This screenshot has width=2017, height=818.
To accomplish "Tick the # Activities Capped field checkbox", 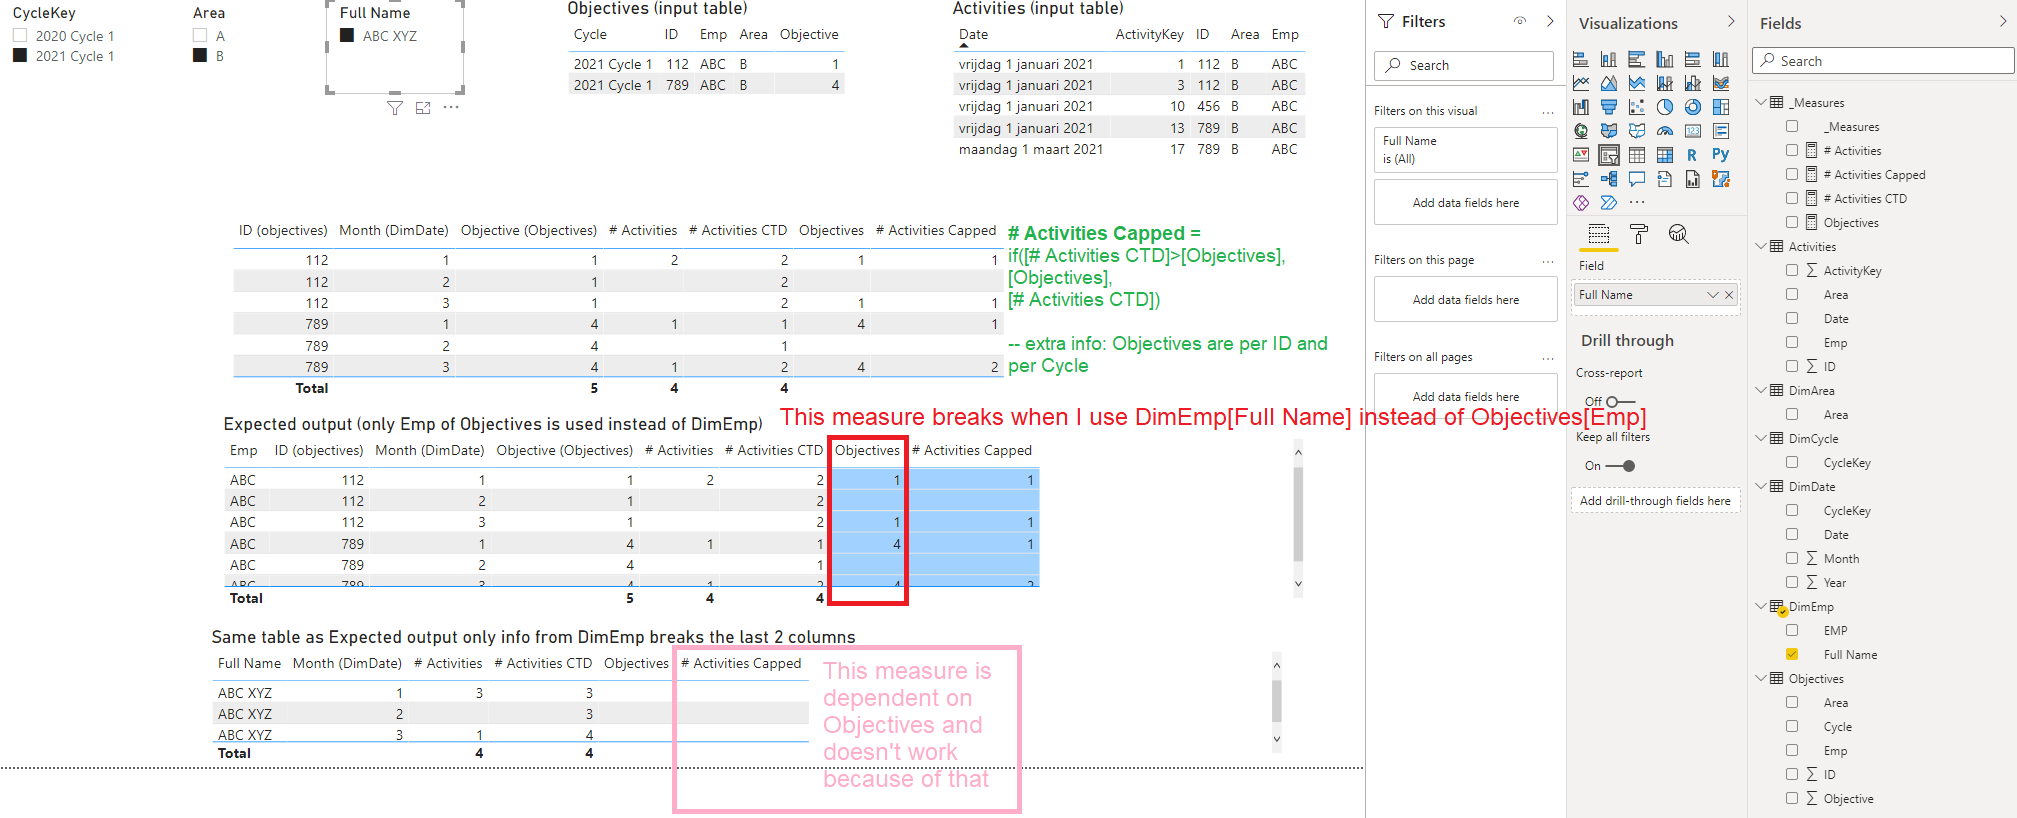I will pos(1792,174).
